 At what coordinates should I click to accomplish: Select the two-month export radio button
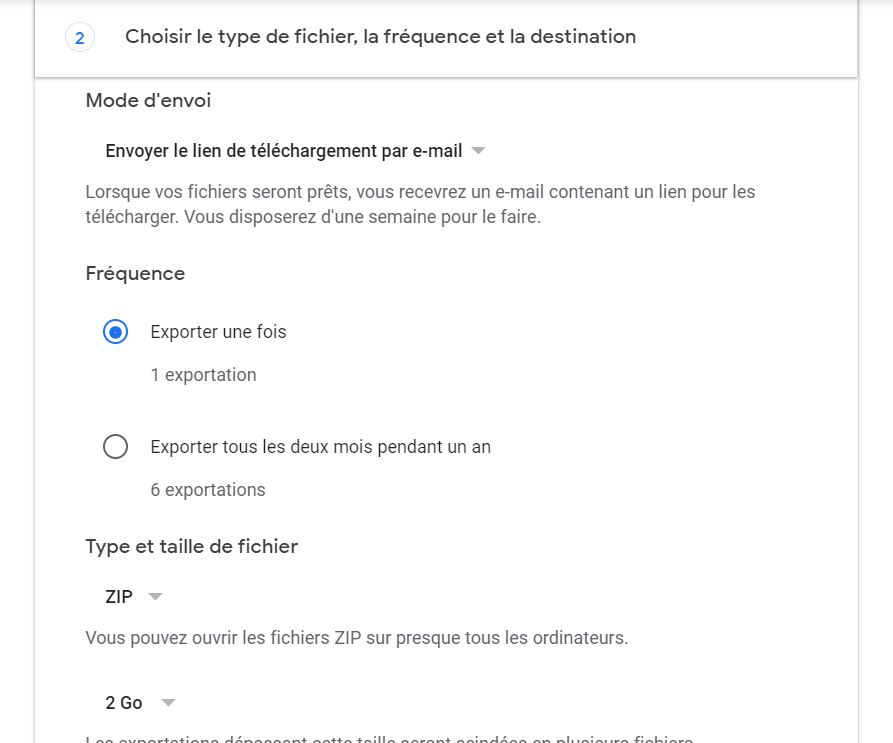(116, 447)
